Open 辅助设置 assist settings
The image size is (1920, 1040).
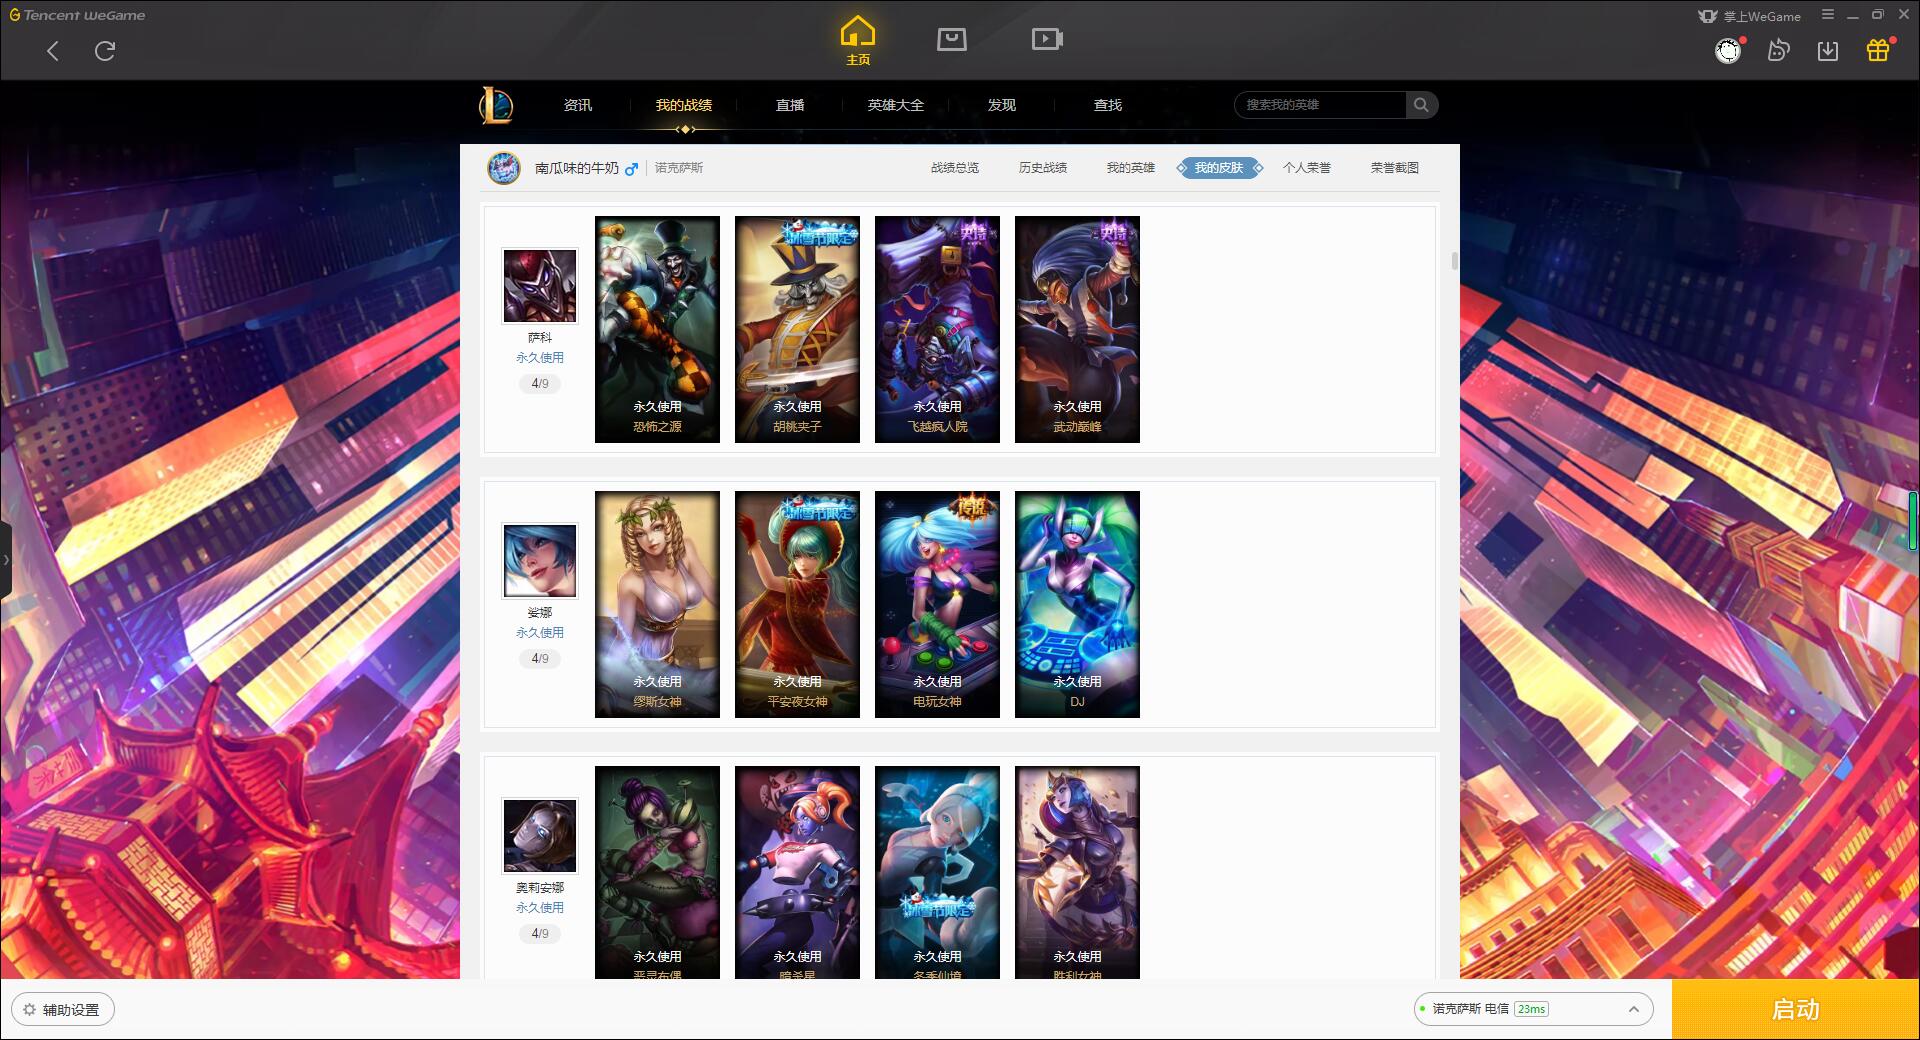(63, 1010)
